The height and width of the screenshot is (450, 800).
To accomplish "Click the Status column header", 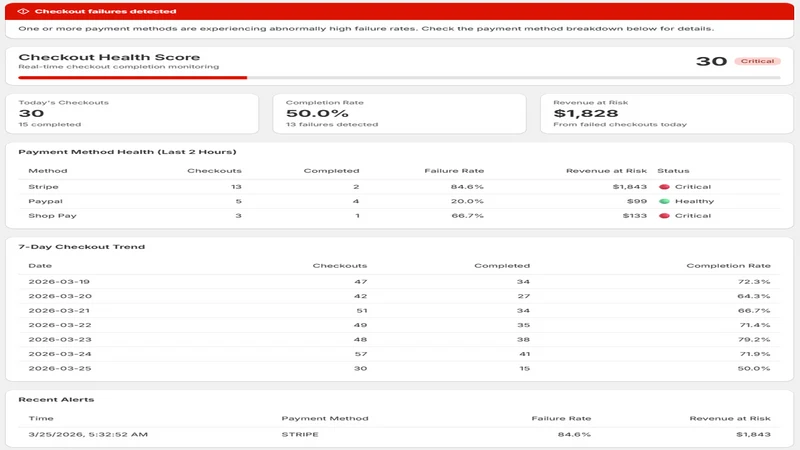I will pyautogui.click(x=673, y=170).
